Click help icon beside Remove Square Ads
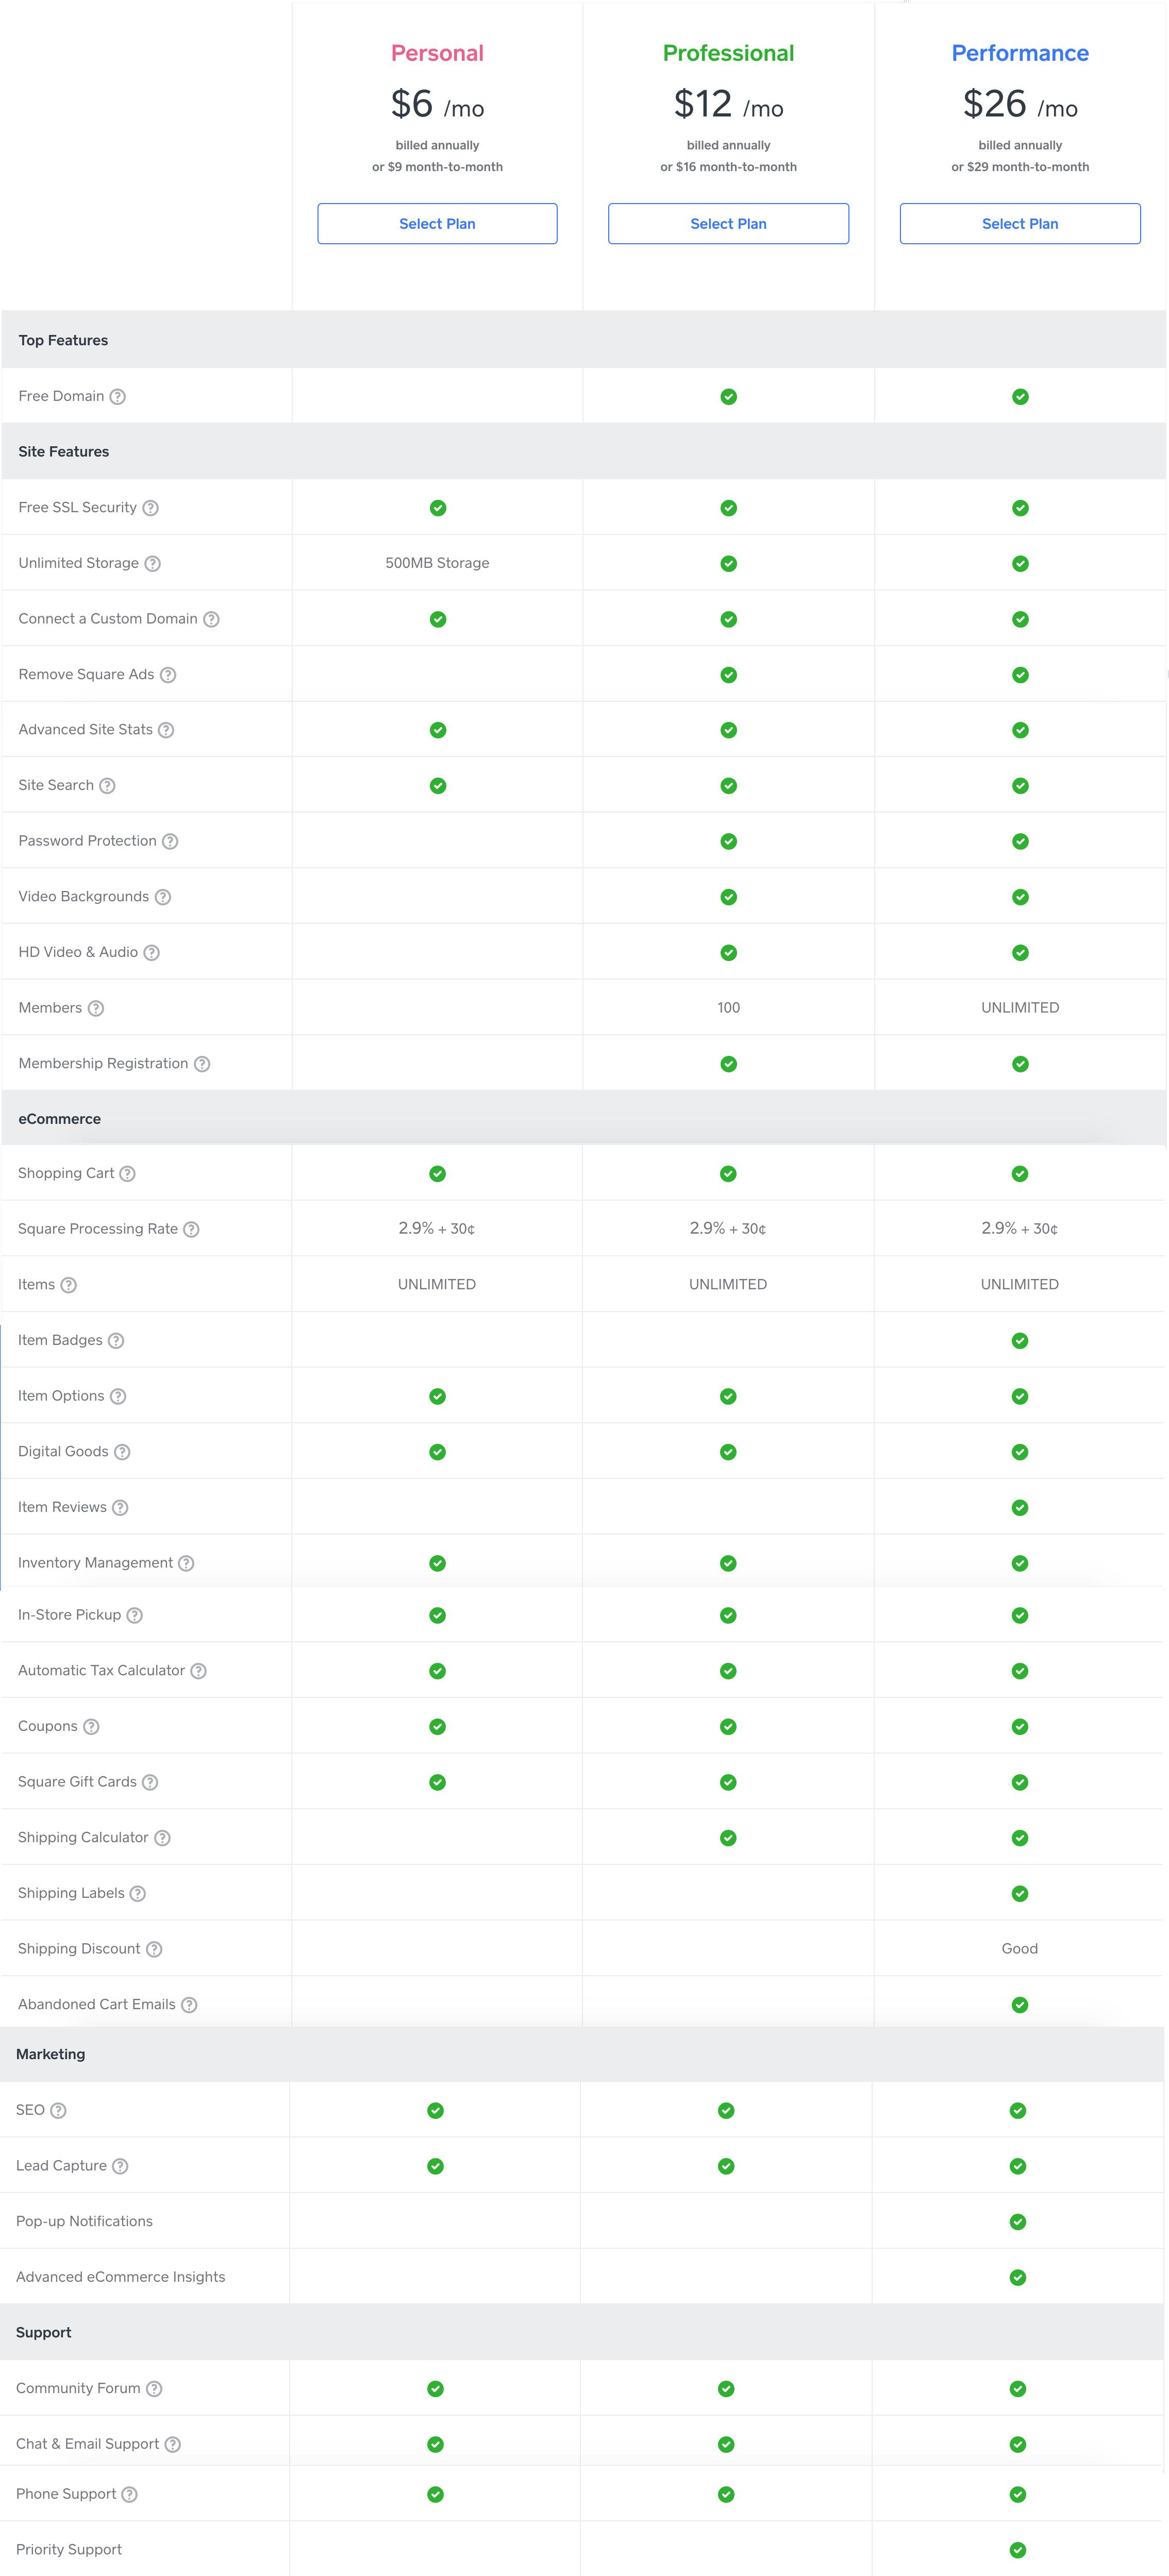This screenshot has height=2576, width=1169. click(168, 675)
